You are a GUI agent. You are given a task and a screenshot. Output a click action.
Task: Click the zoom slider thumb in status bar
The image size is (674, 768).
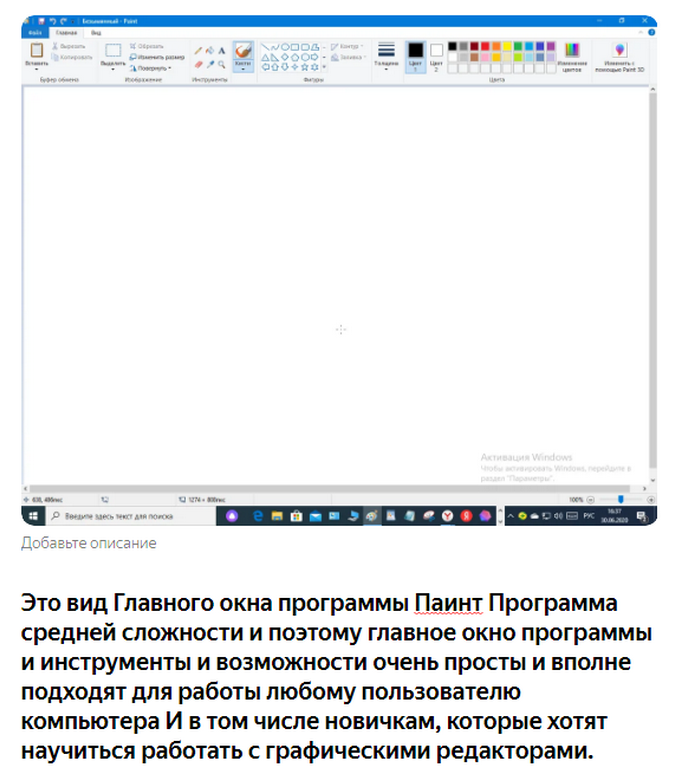pyautogui.click(x=621, y=499)
